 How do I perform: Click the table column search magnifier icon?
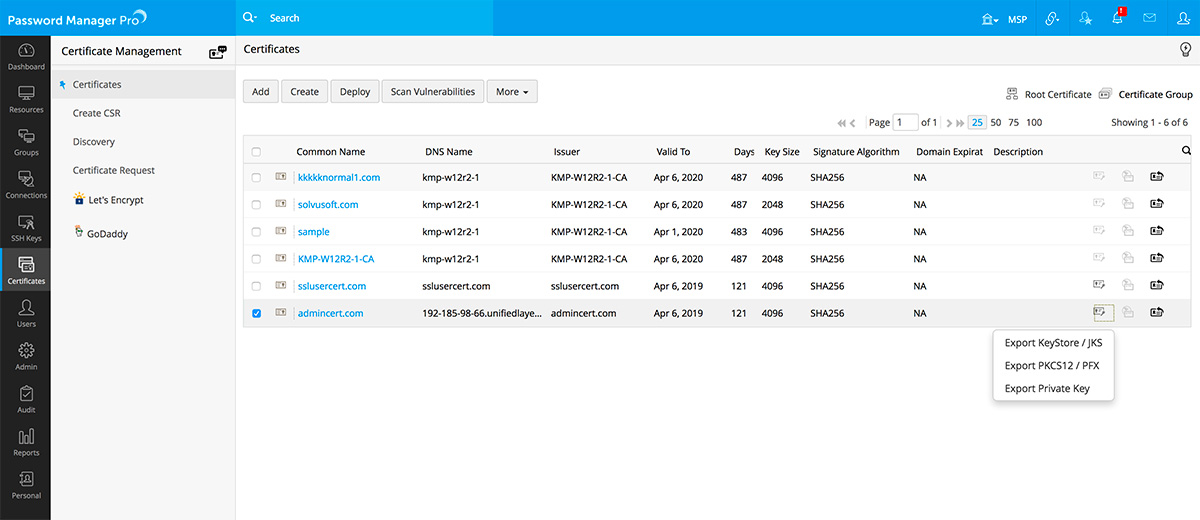(1186, 151)
